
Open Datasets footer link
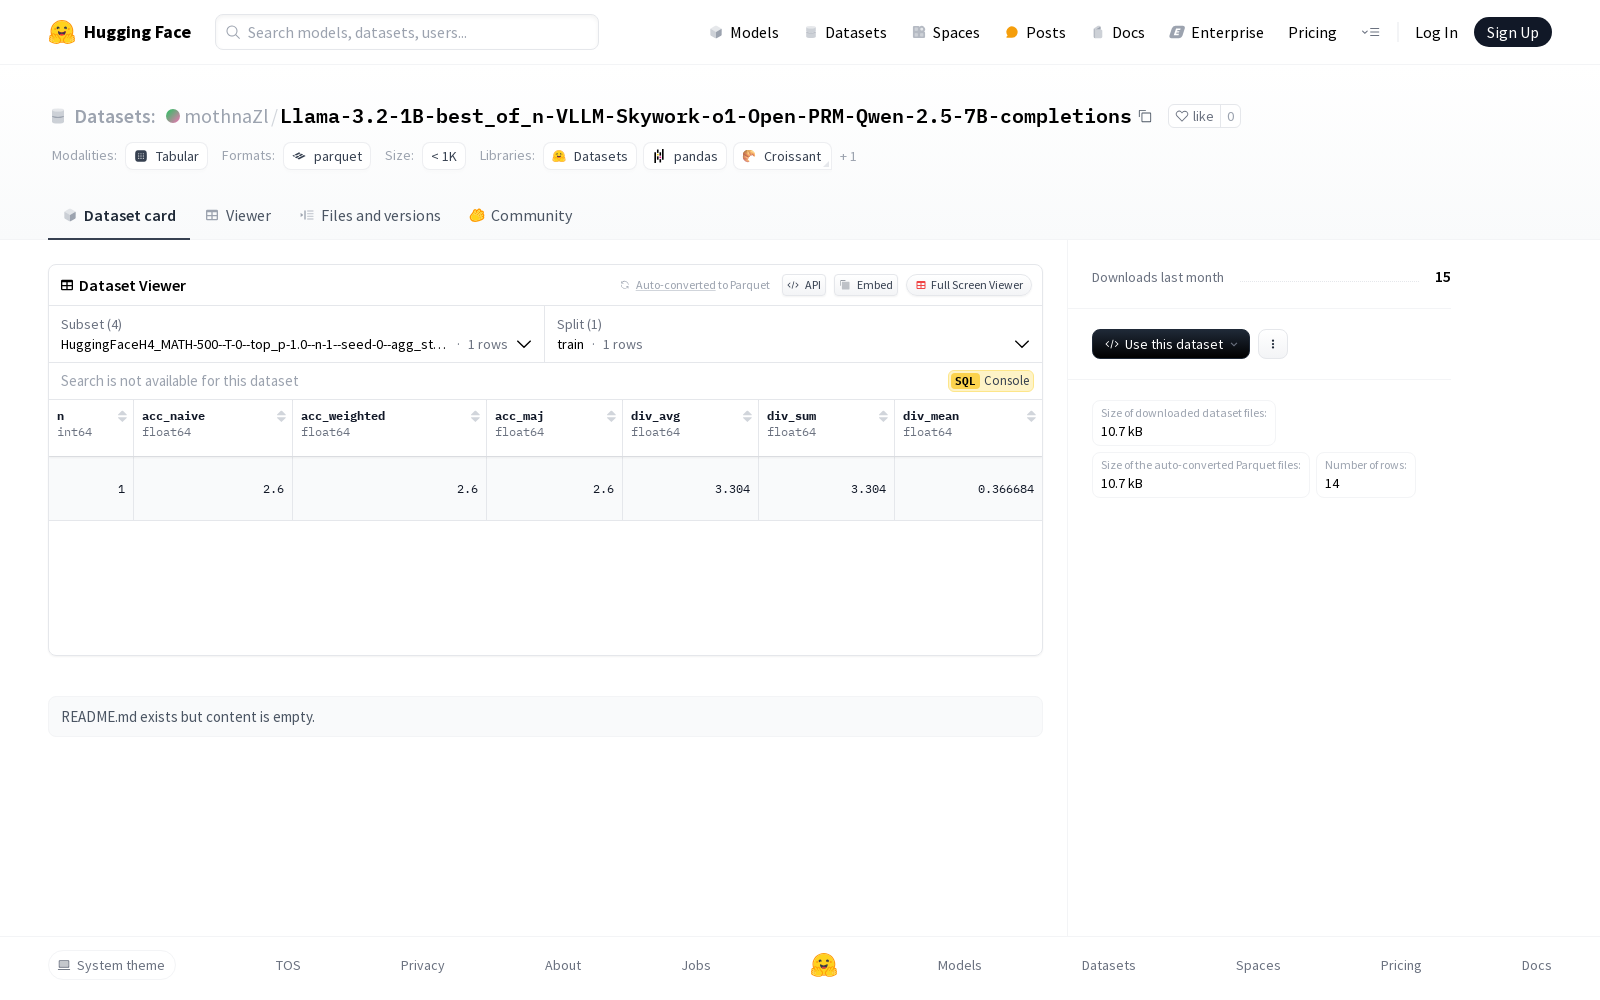(x=1108, y=965)
